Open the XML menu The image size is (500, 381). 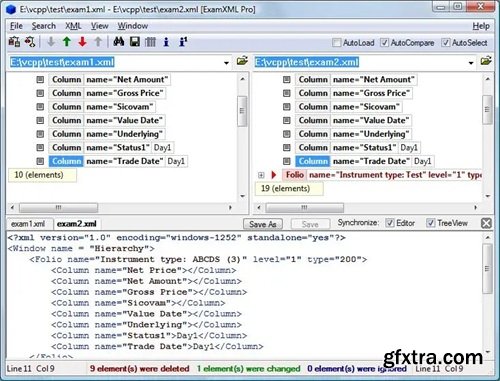(x=73, y=26)
